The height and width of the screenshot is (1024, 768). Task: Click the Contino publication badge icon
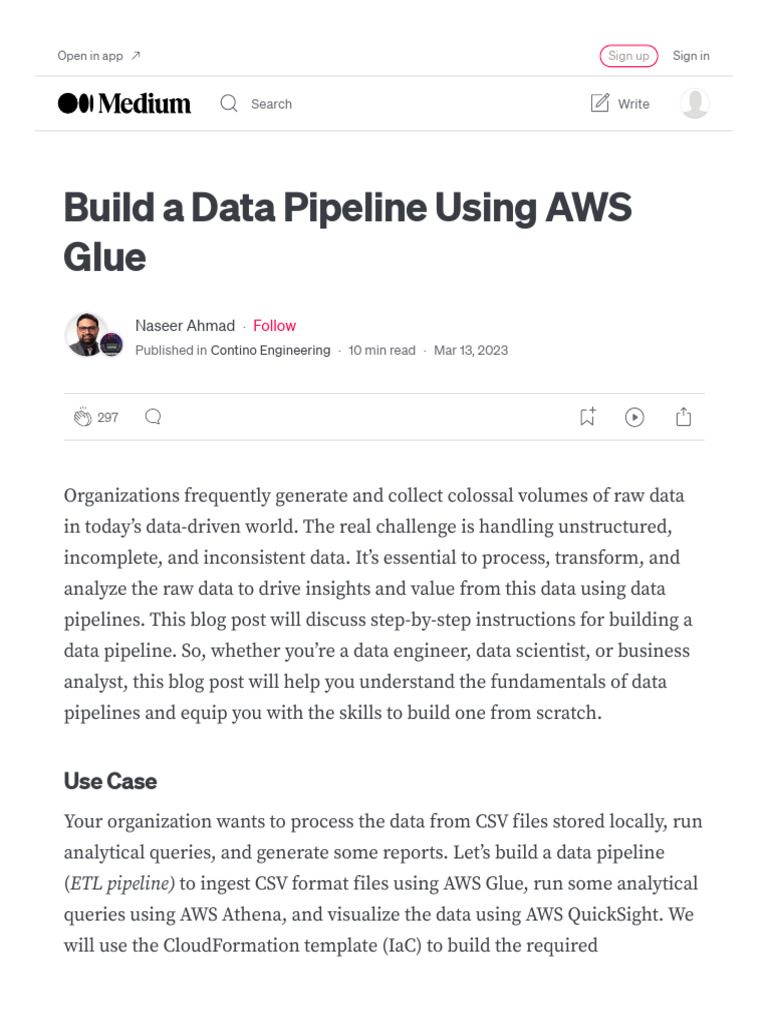[x=112, y=344]
